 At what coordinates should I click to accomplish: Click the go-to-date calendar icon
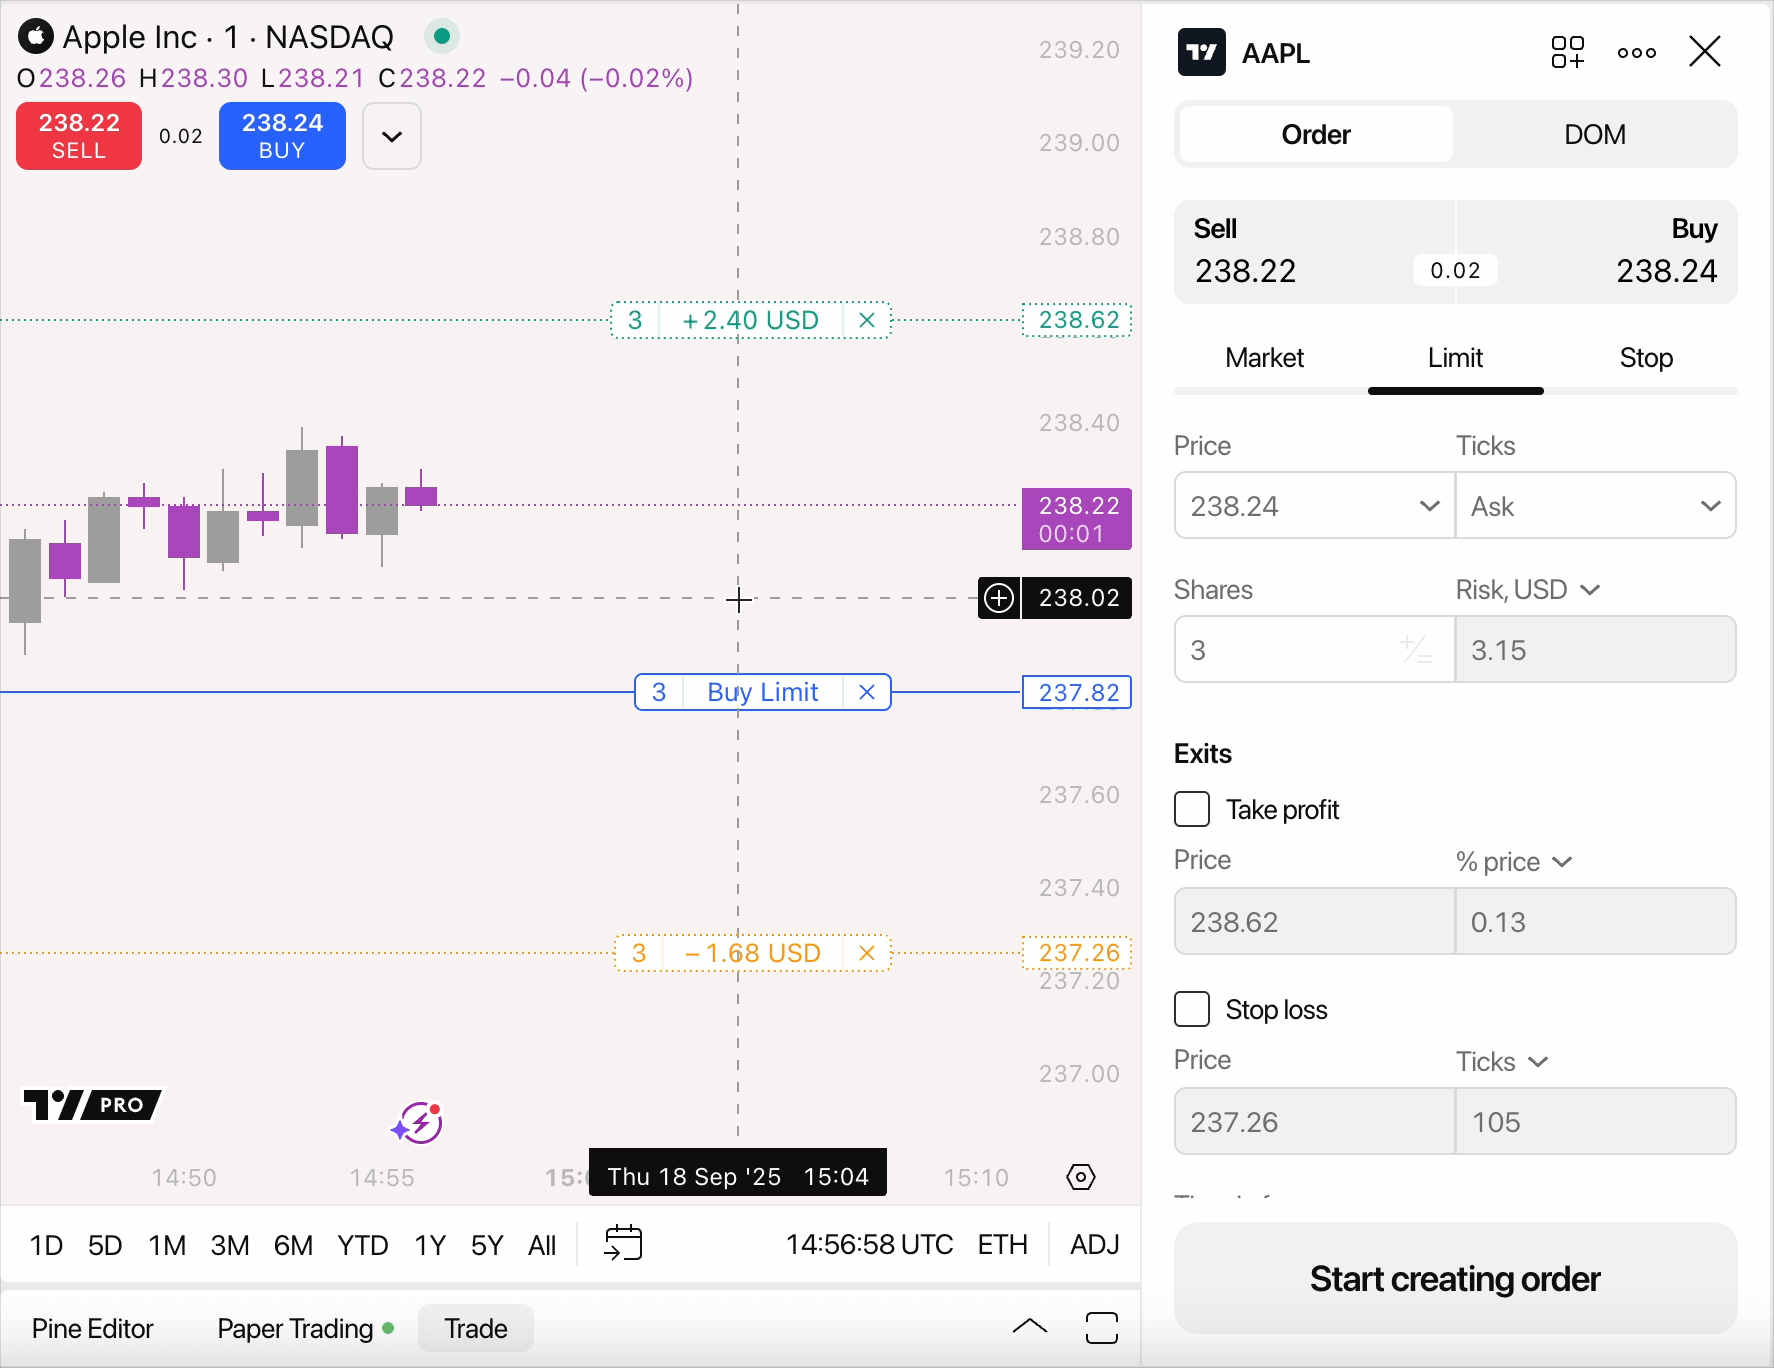coord(623,1243)
